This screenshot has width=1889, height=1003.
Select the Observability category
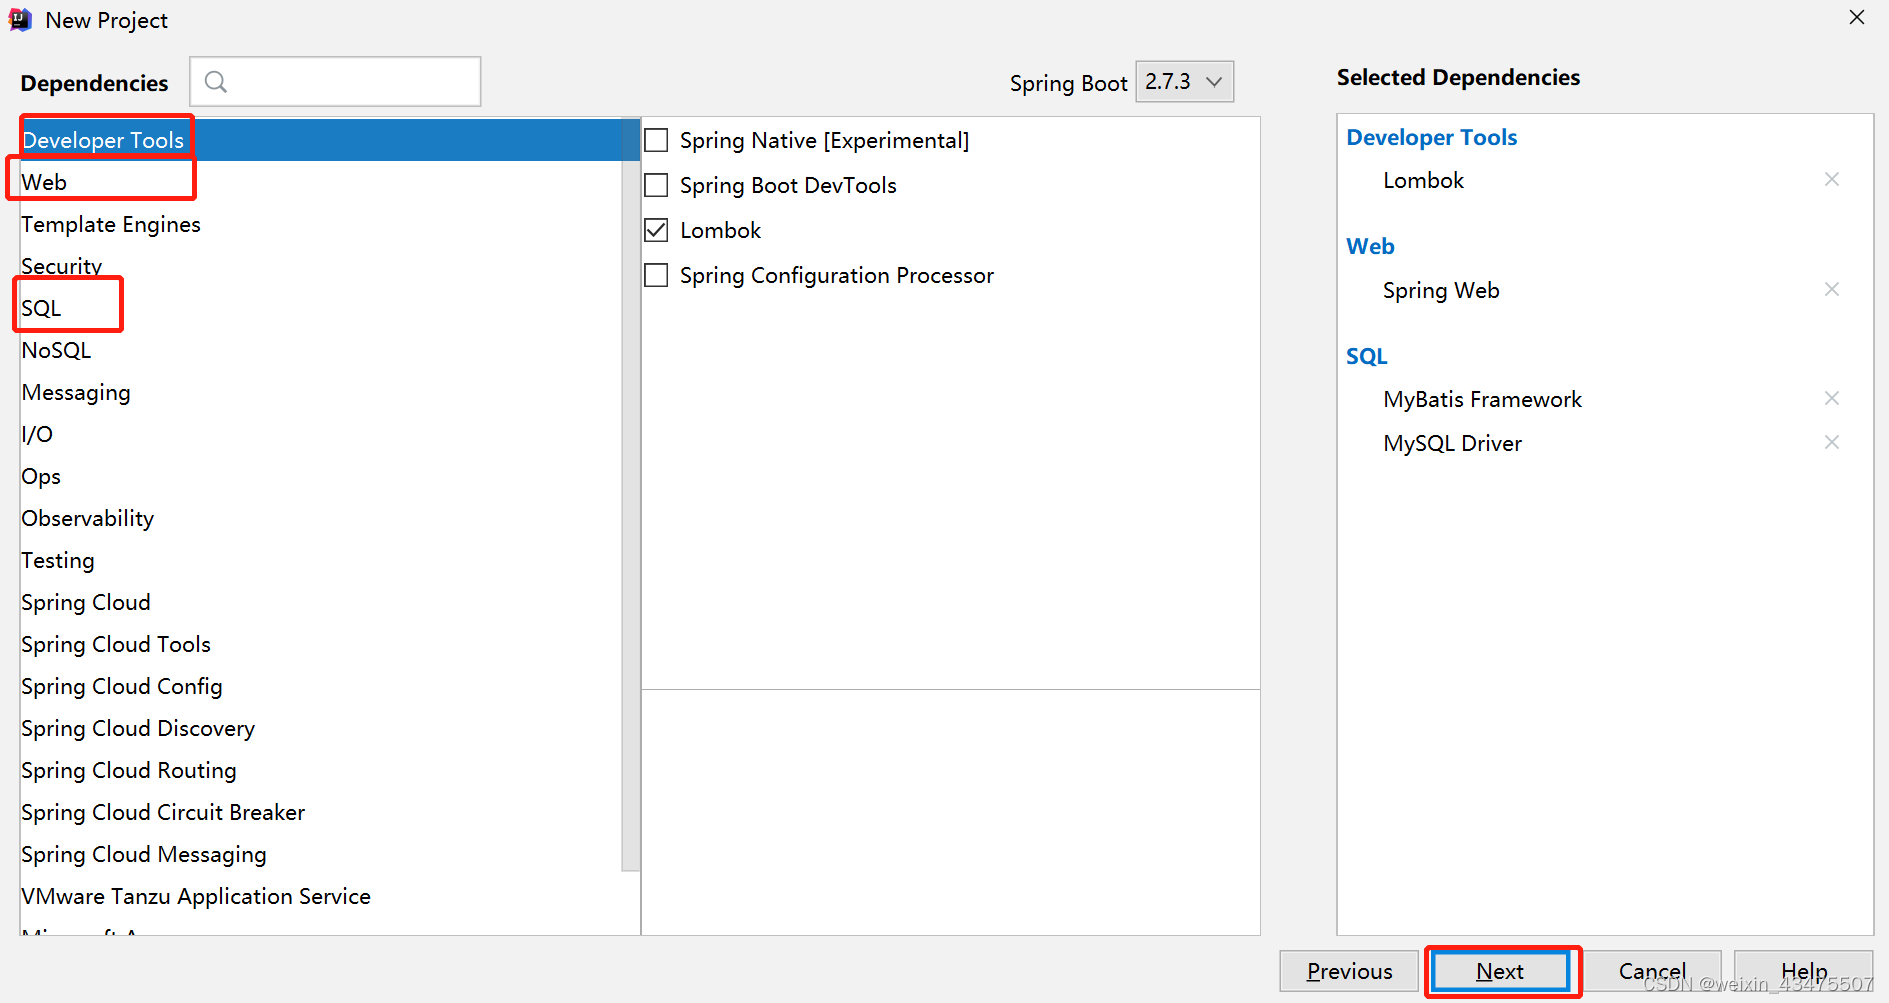pos(320,518)
